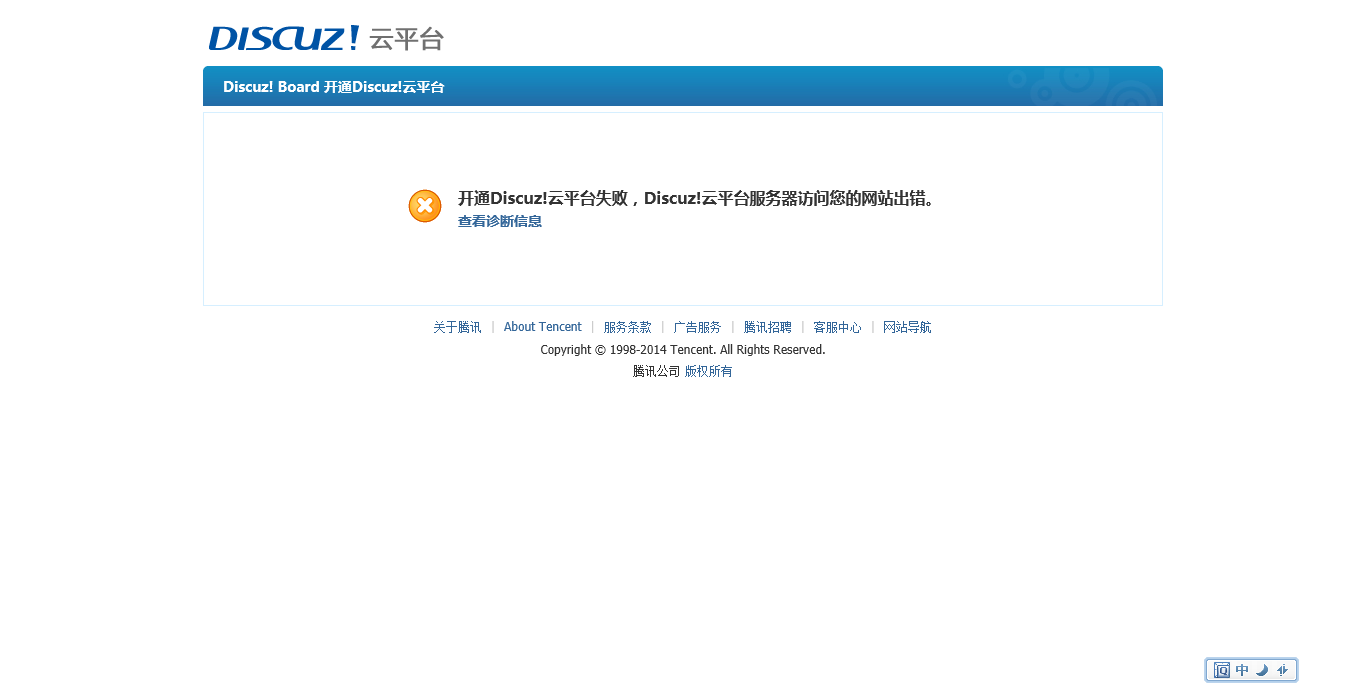Click the orange error X icon
The image size is (1366, 683).
point(425,206)
